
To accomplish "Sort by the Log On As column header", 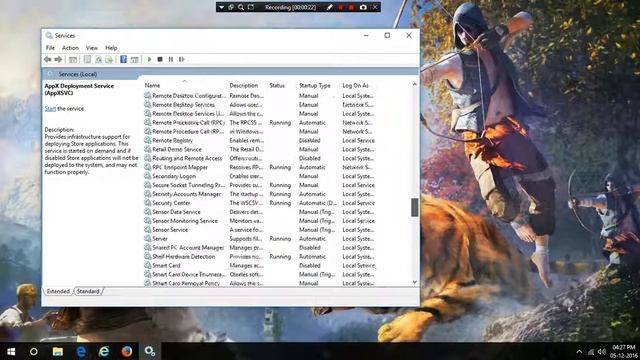I will (358, 85).
